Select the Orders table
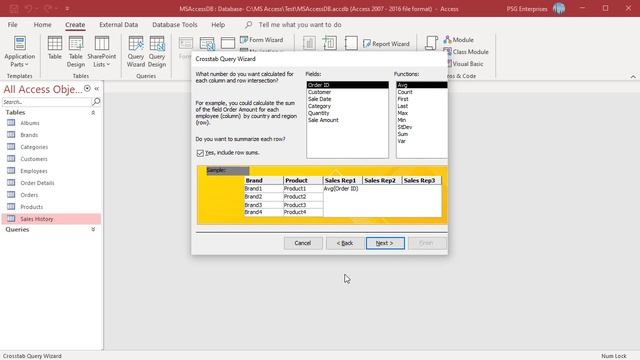 tap(51, 195)
